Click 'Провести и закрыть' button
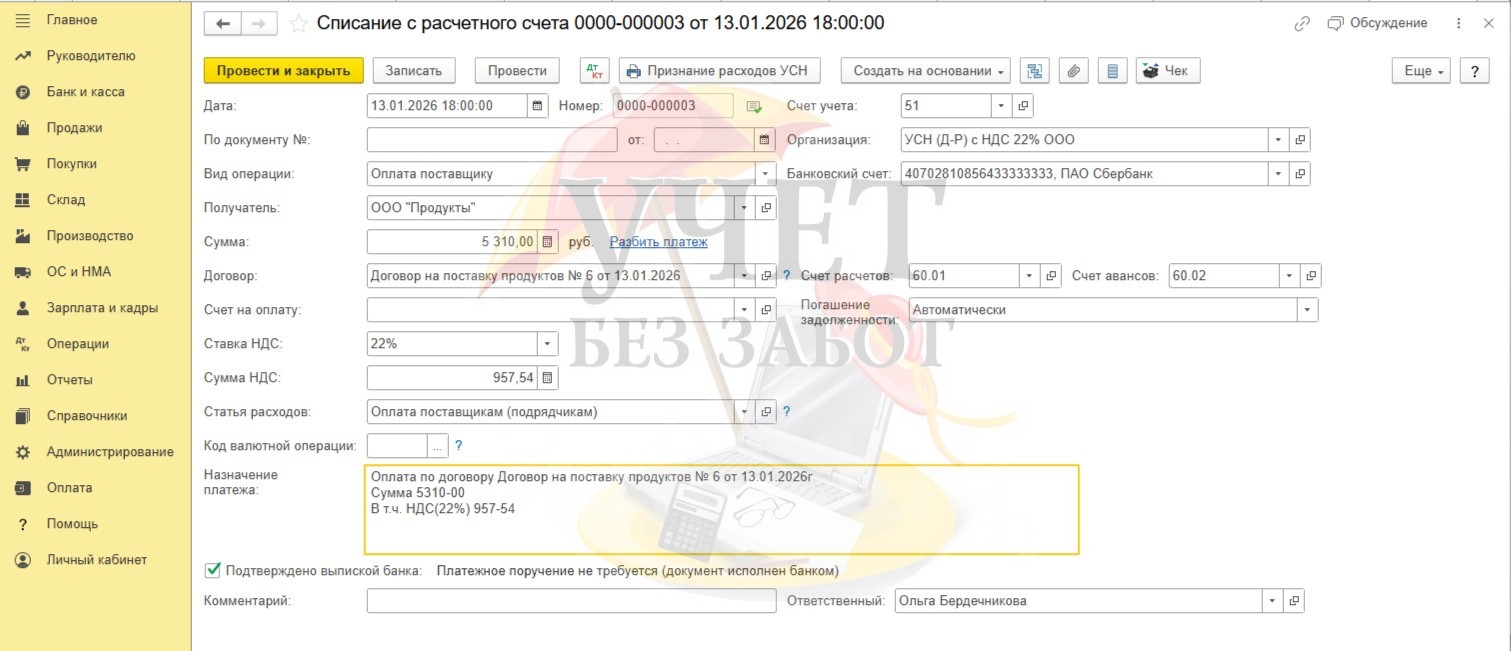Viewport: 1511px width, 651px height. pos(283,71)
